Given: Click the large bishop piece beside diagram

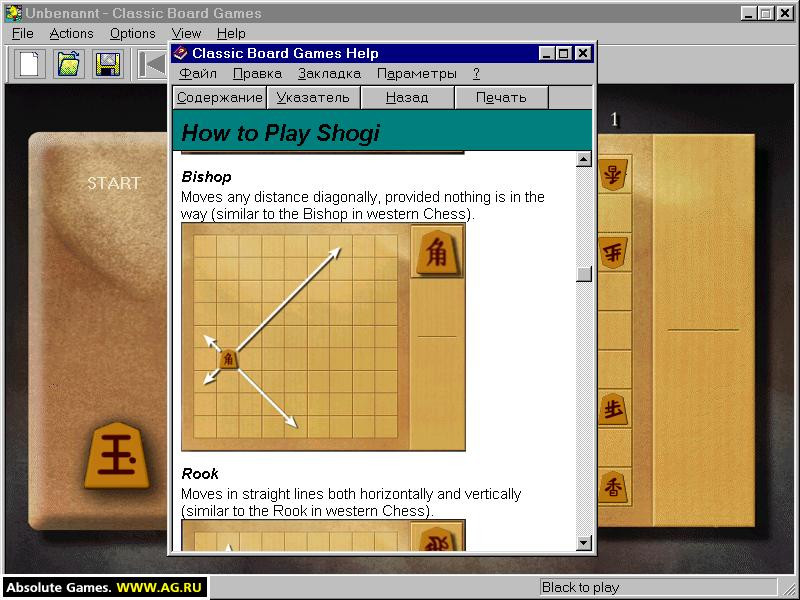Looking at the screenshot, I should (x=437, y=252).
